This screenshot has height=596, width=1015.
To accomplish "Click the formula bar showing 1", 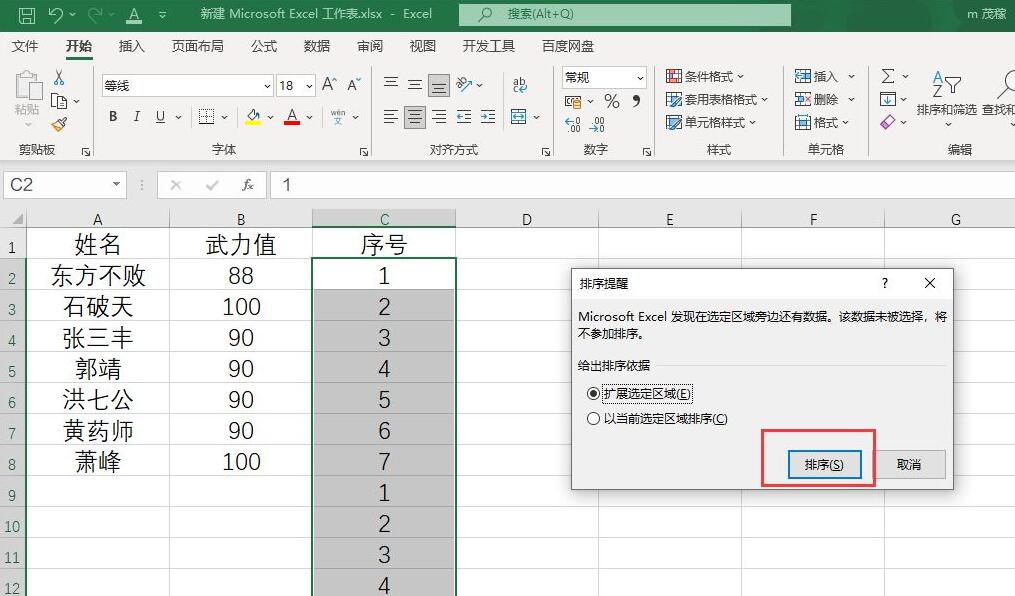I will tap(641, 185).
